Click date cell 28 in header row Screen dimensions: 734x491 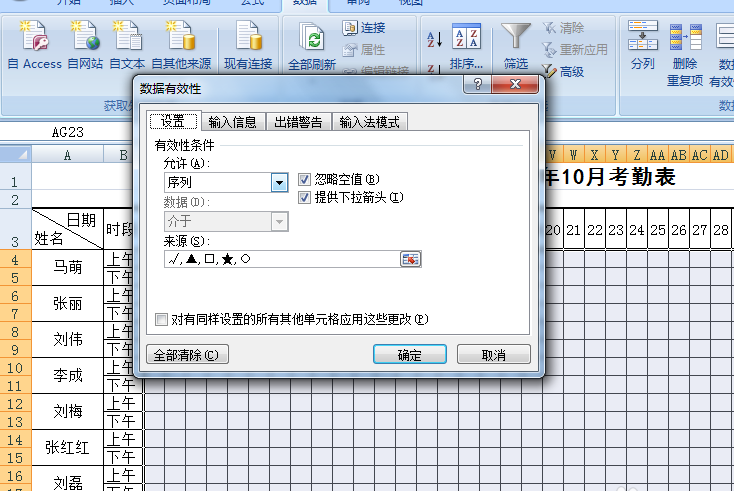tap(720, 229)
